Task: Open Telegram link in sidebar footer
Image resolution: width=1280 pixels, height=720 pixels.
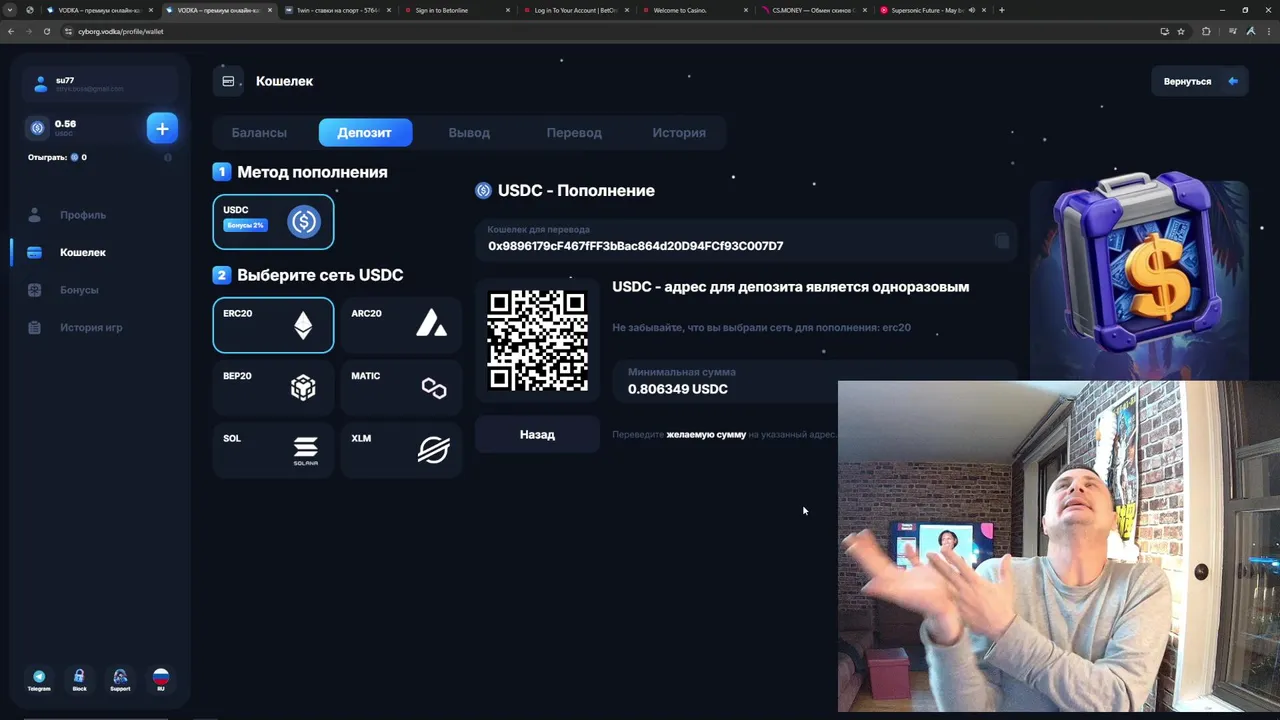Action: click(x=39, y=680)
